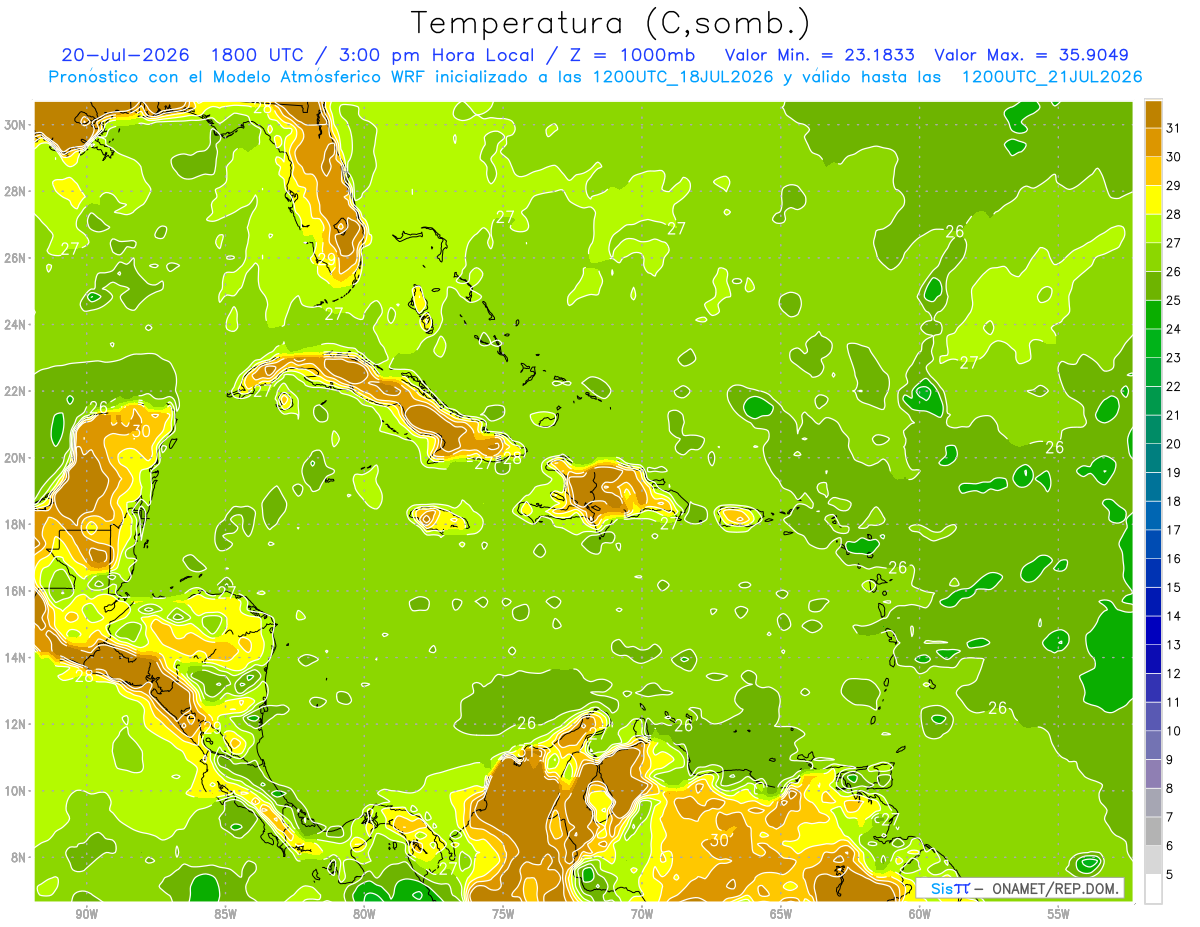
Task: Click the '22N' latitude axis label
Action: (x=16, y=391)
